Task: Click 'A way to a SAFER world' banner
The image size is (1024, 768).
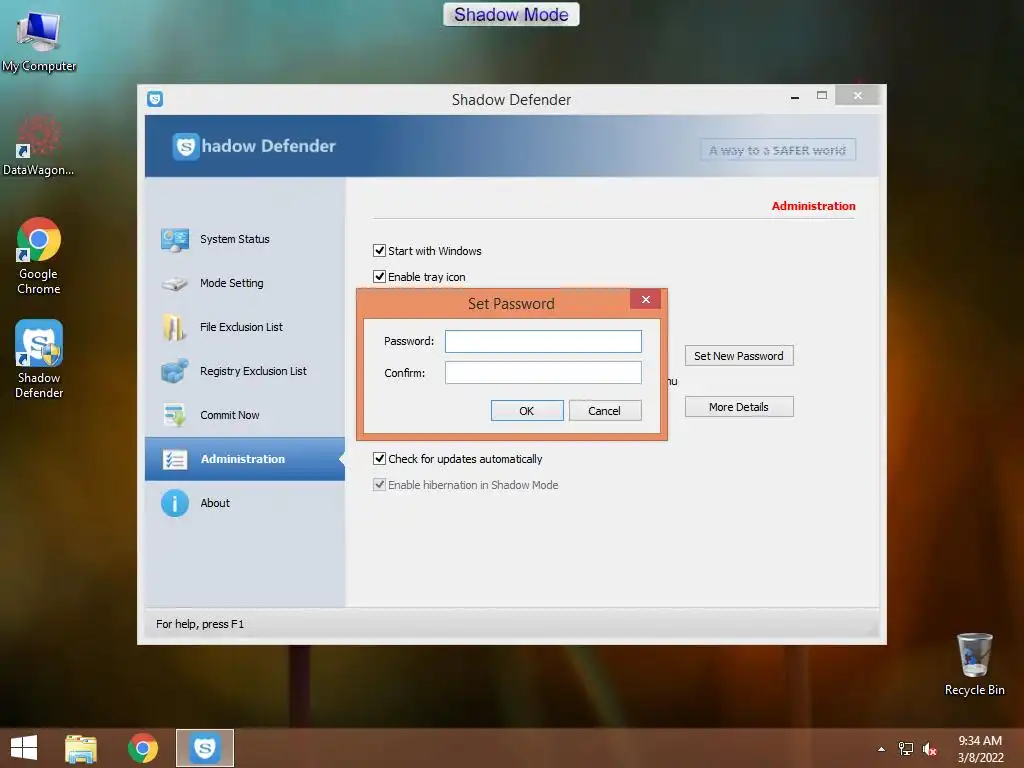Action: pos(778,151)
